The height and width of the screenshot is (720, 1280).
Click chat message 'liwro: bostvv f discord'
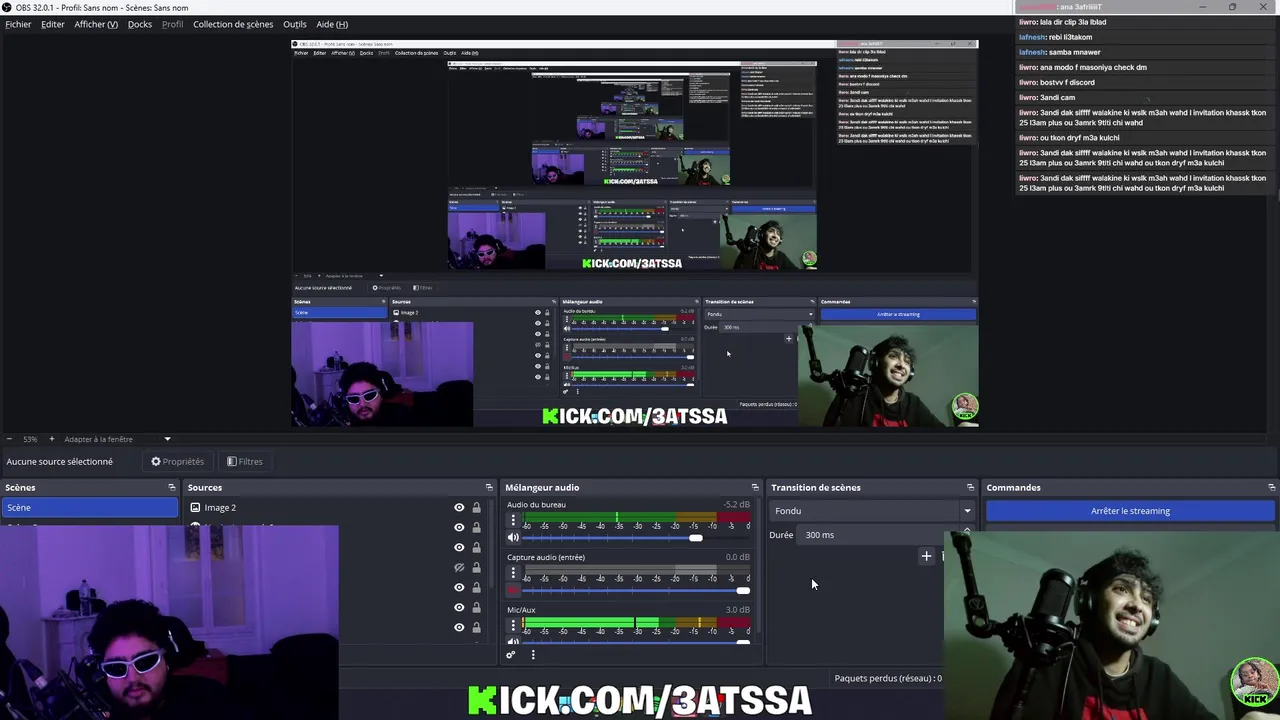(1057, 82)
